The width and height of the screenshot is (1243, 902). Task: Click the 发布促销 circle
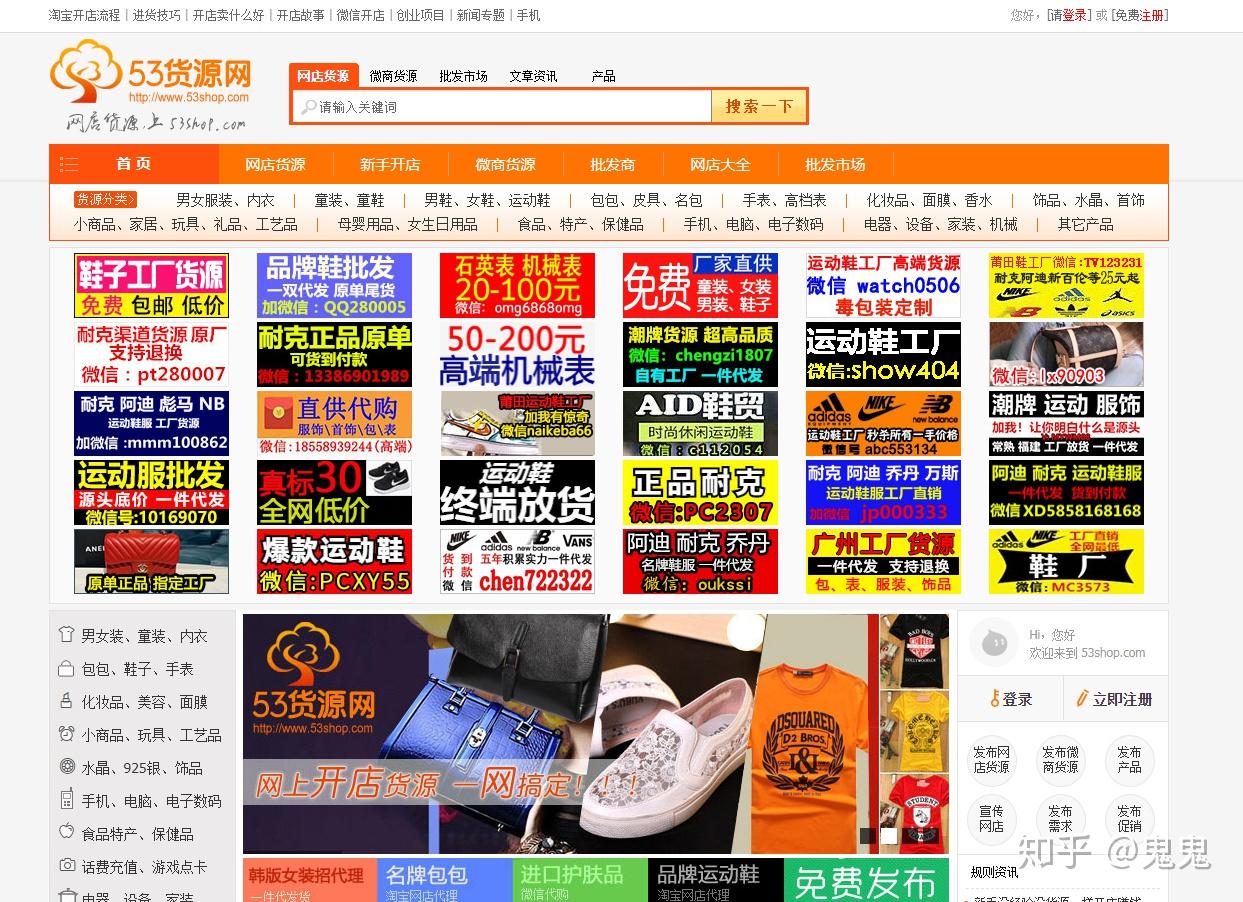click(x=1129, y=818)
